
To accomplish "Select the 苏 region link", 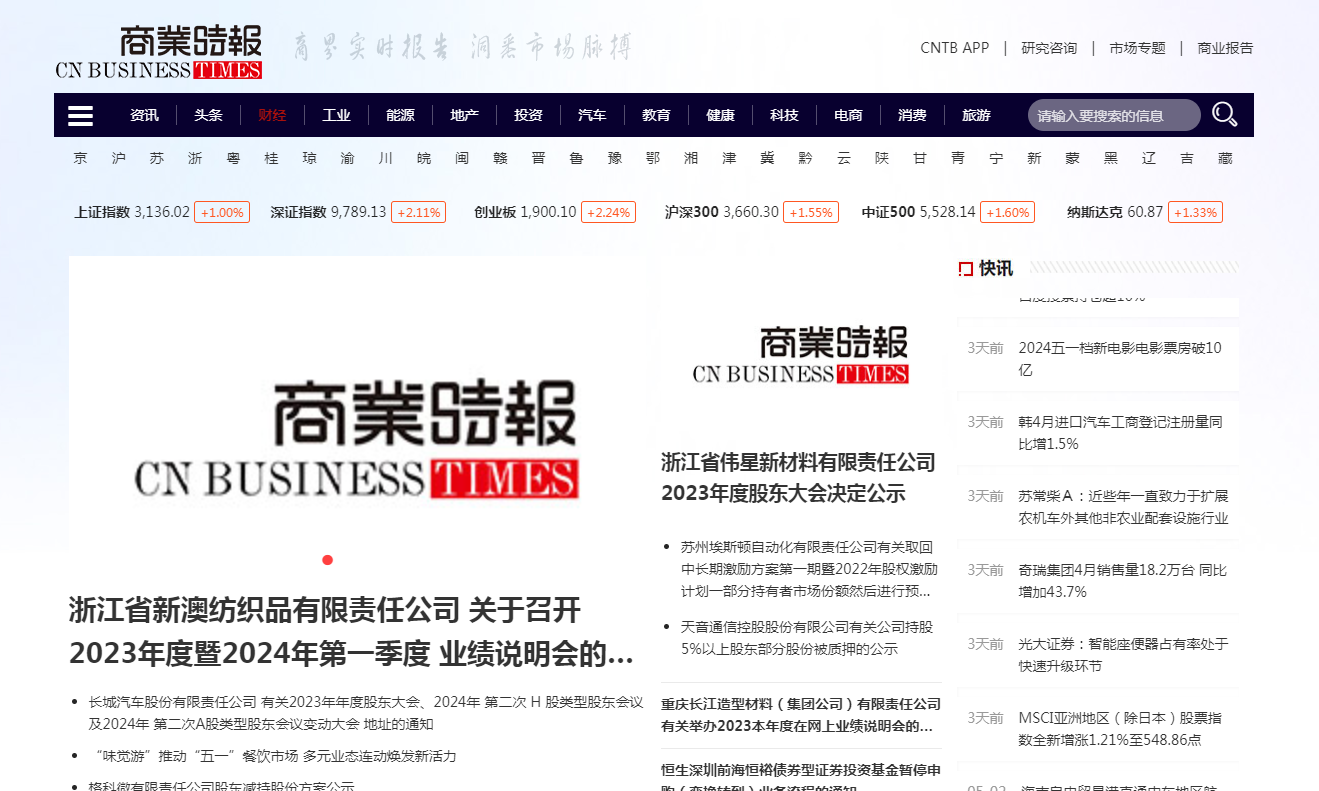I will 157,158.
